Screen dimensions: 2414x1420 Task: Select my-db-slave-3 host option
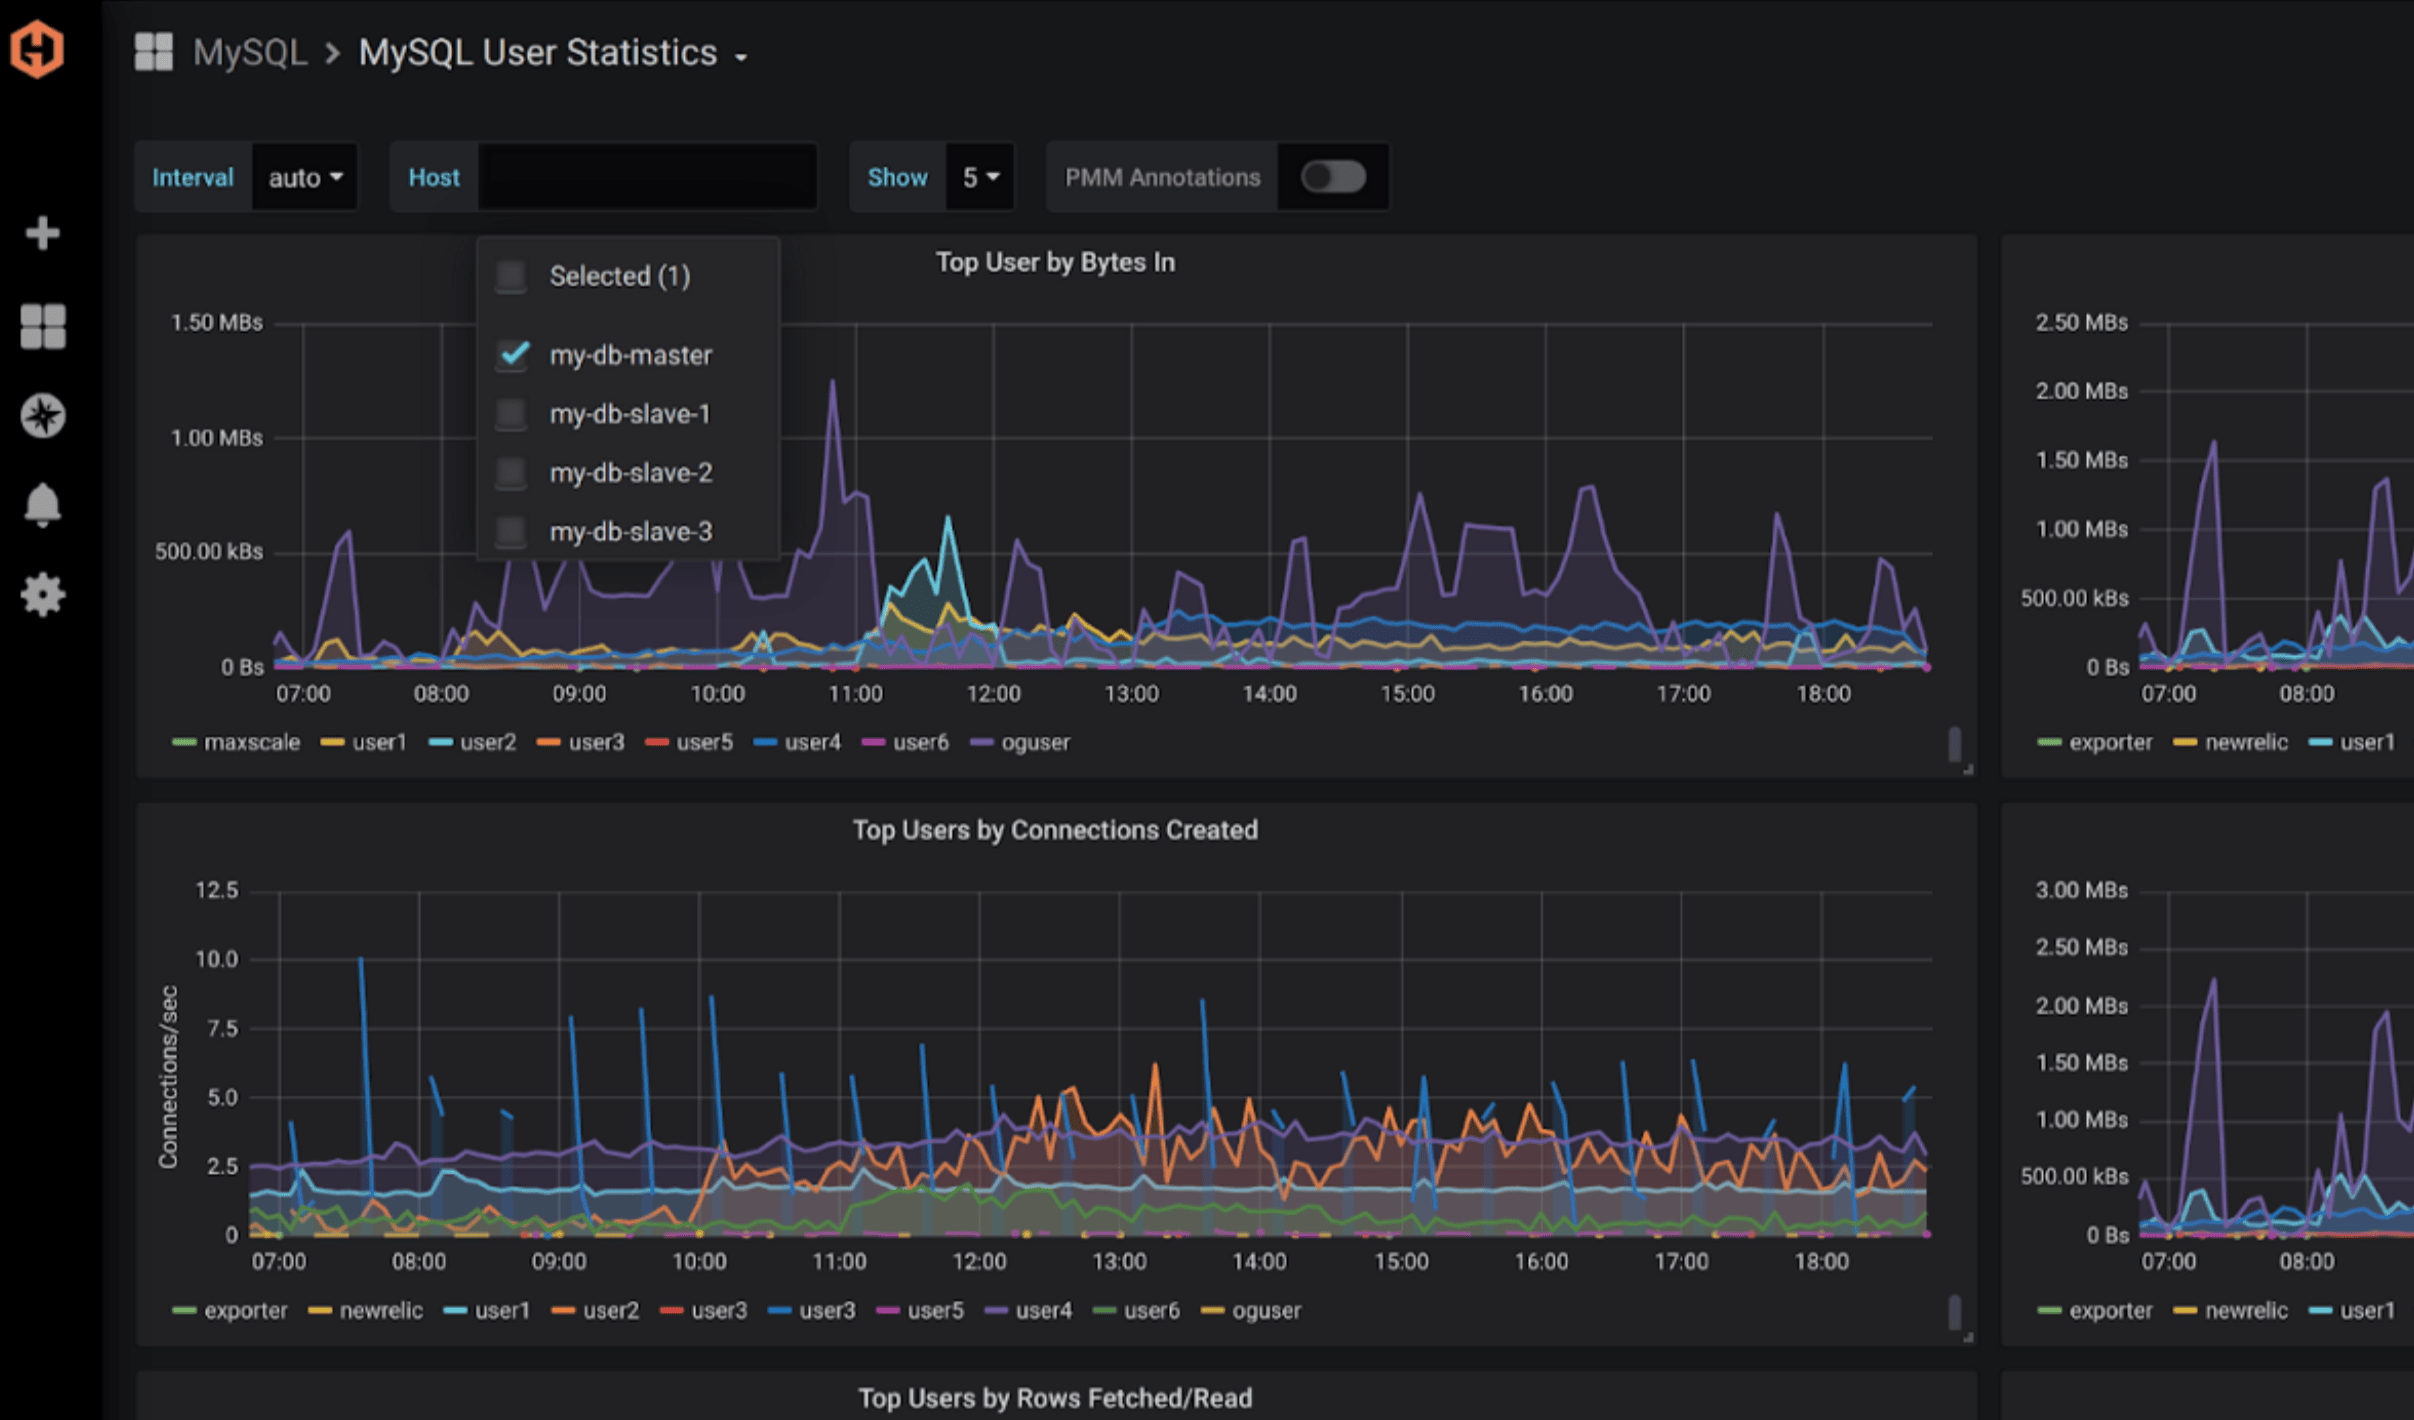point(629,531)
